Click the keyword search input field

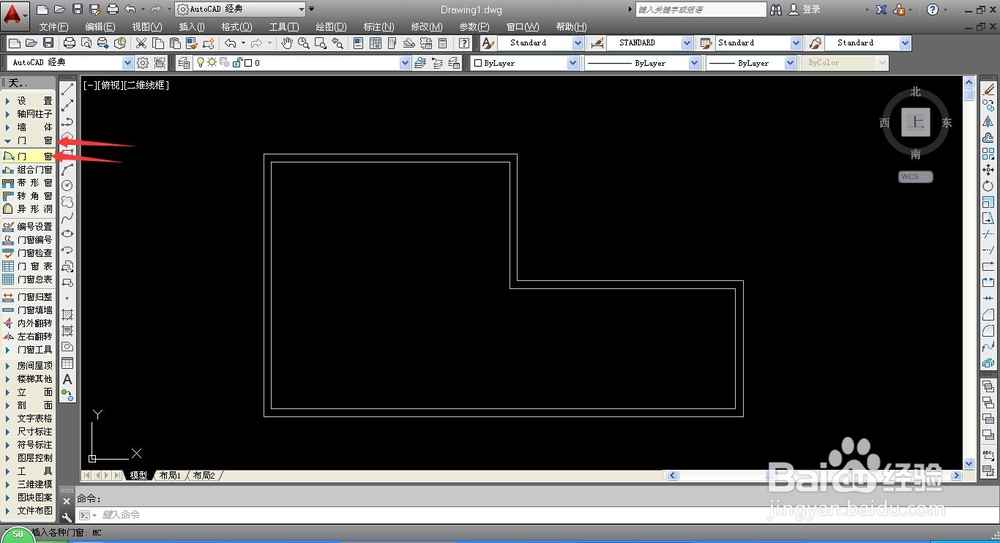tap(701, 10)
